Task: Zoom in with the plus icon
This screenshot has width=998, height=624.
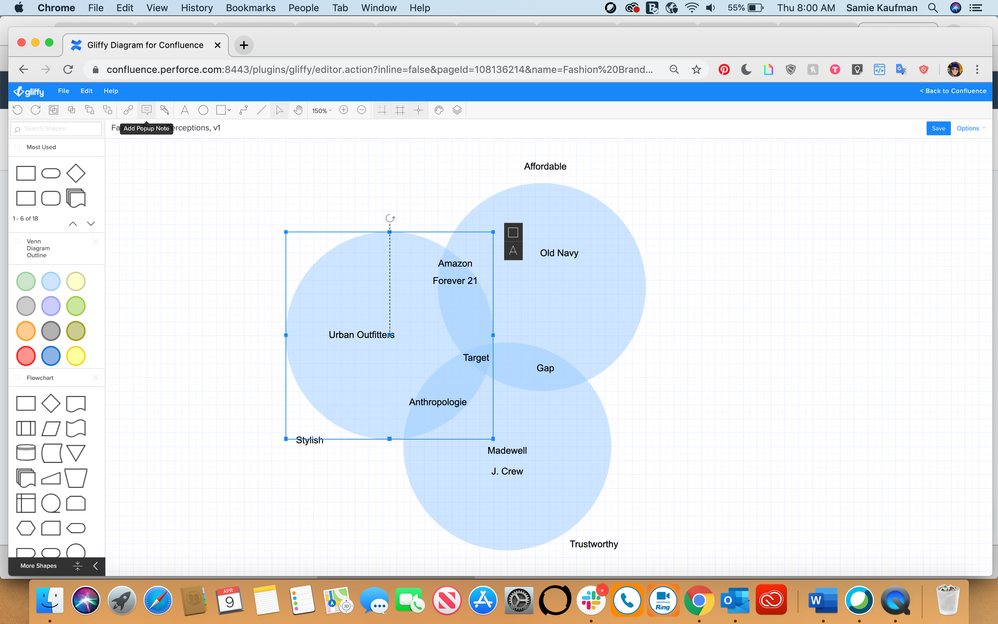Action: 344,110
